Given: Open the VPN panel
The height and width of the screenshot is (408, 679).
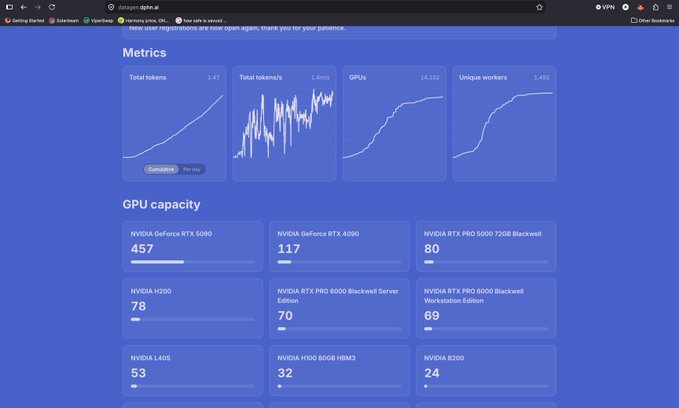Looking at the screenshot, I should click(x=605, y=7).
